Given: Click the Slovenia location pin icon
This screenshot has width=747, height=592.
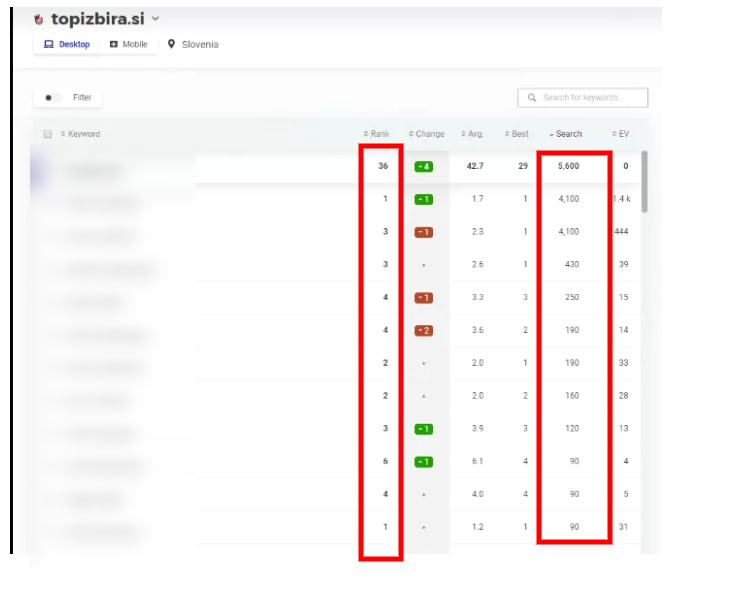Looking at the screenshot, I should [172, 44].
